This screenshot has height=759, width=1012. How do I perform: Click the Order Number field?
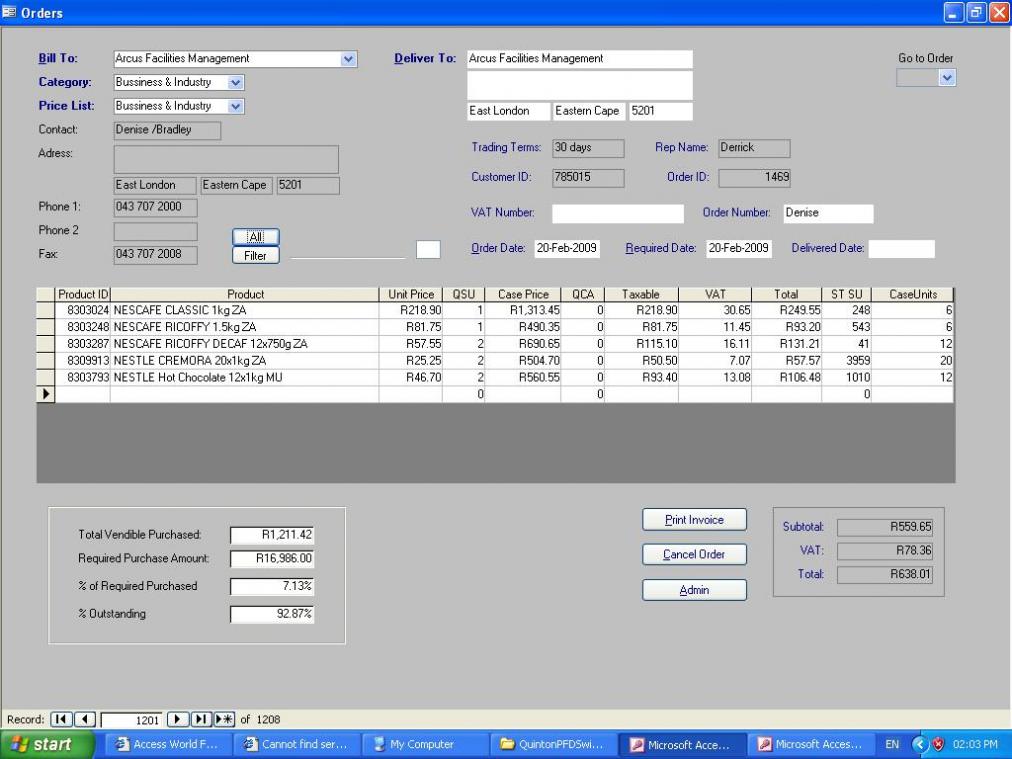tap(828, 214)
